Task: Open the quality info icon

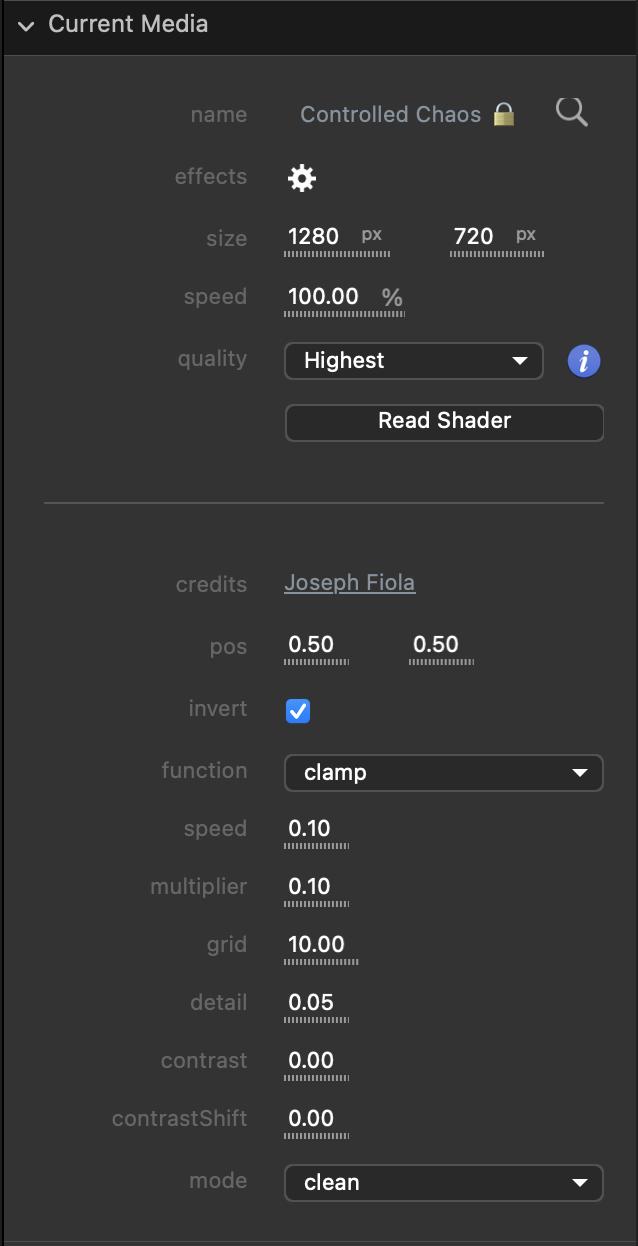Action: (584, 361)
